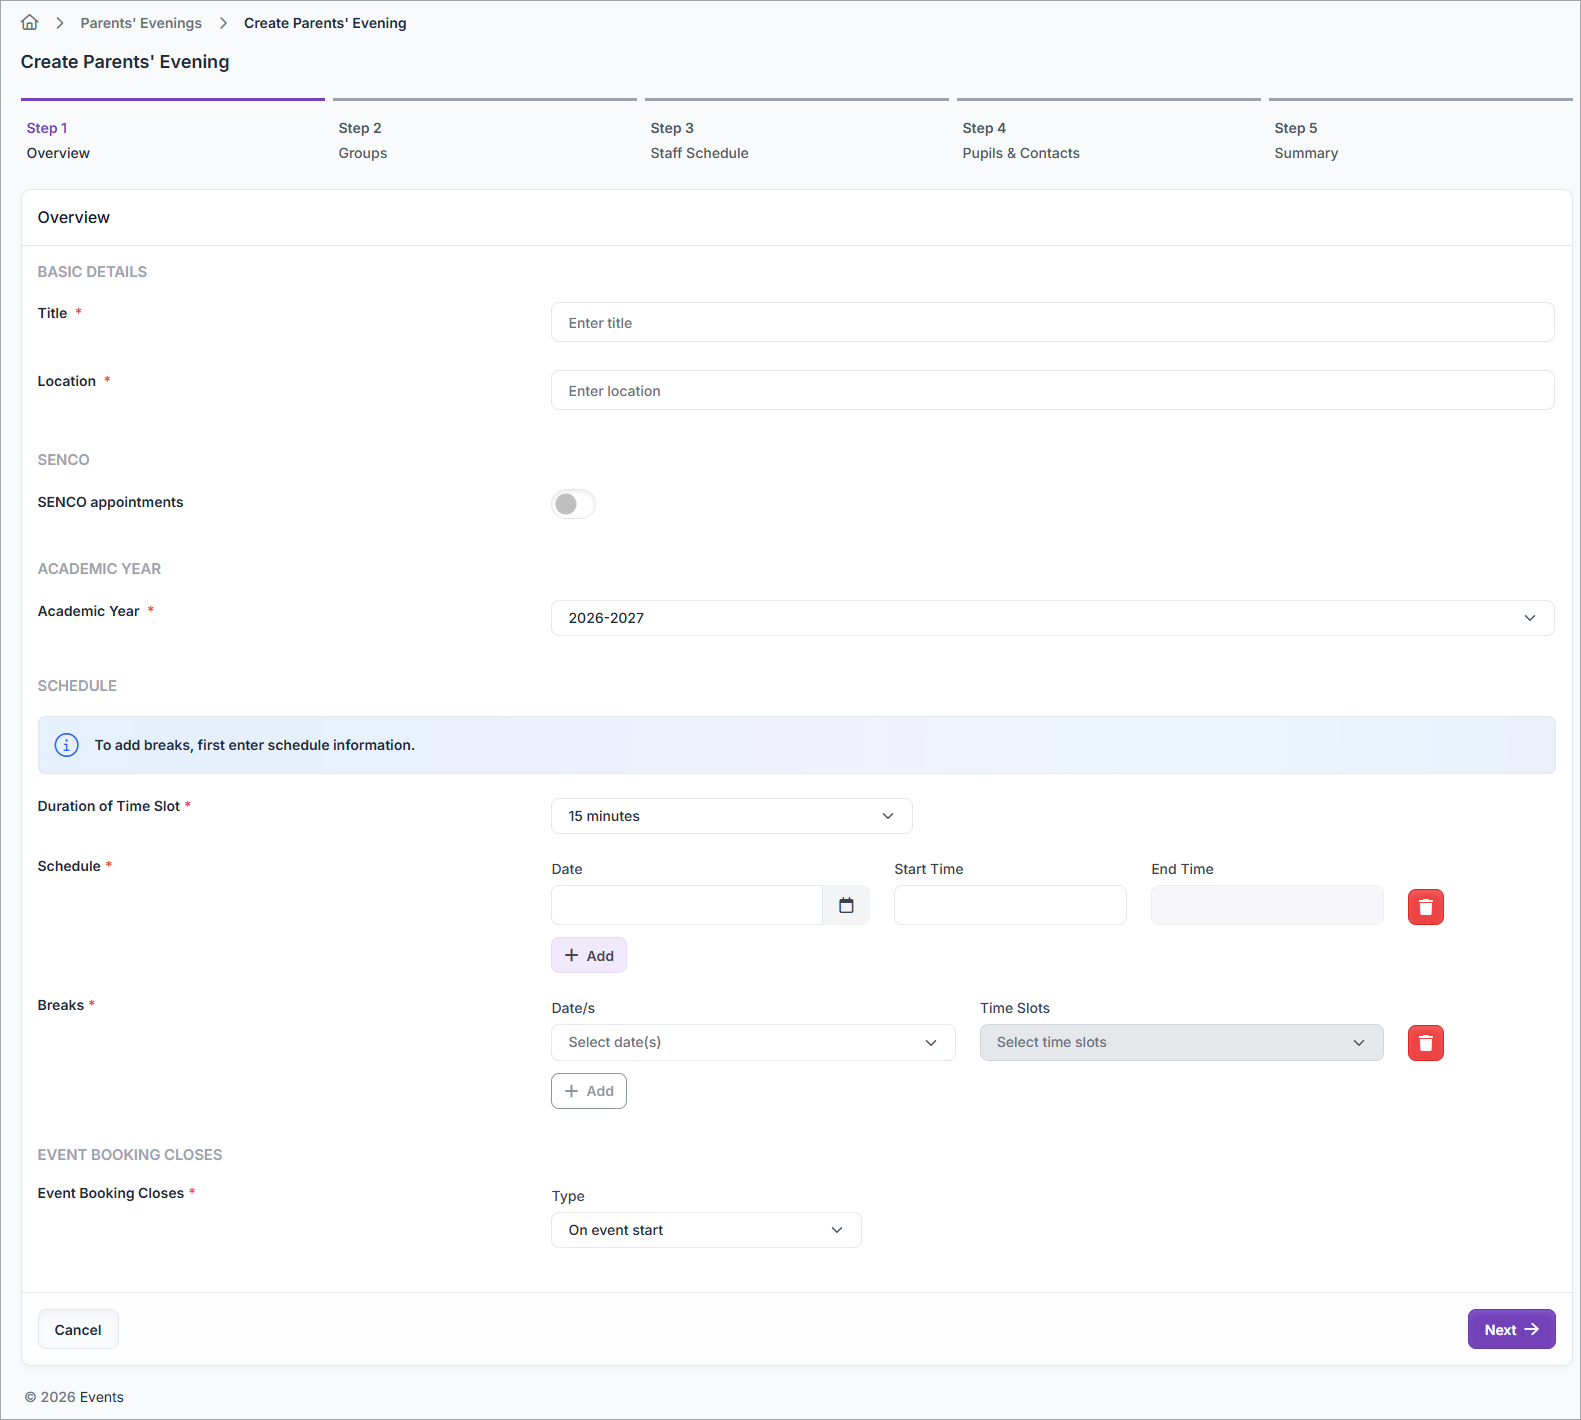Switch to Step 3 Staff Schedule tab
Viewport: 1581px width, 1420px height.
797,140
